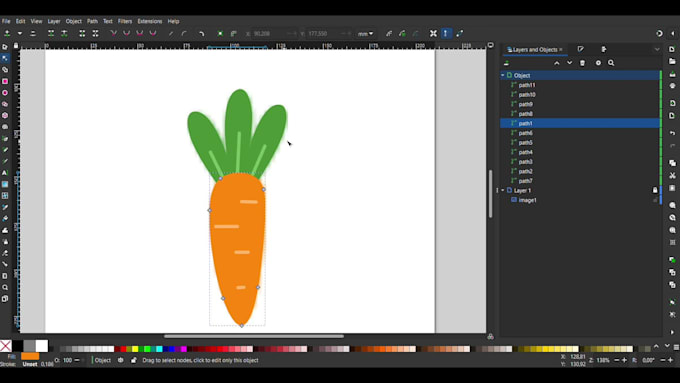680x383 pixels.
Task: Pick the cyan palette swatch
Action: coord(160,349)
